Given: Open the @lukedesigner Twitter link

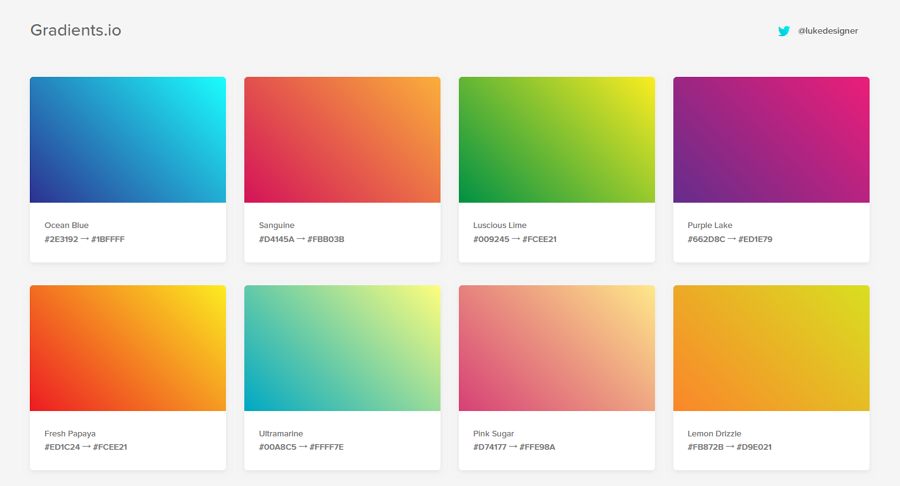Looking at the screenshot, I should [x=828, y=31].
